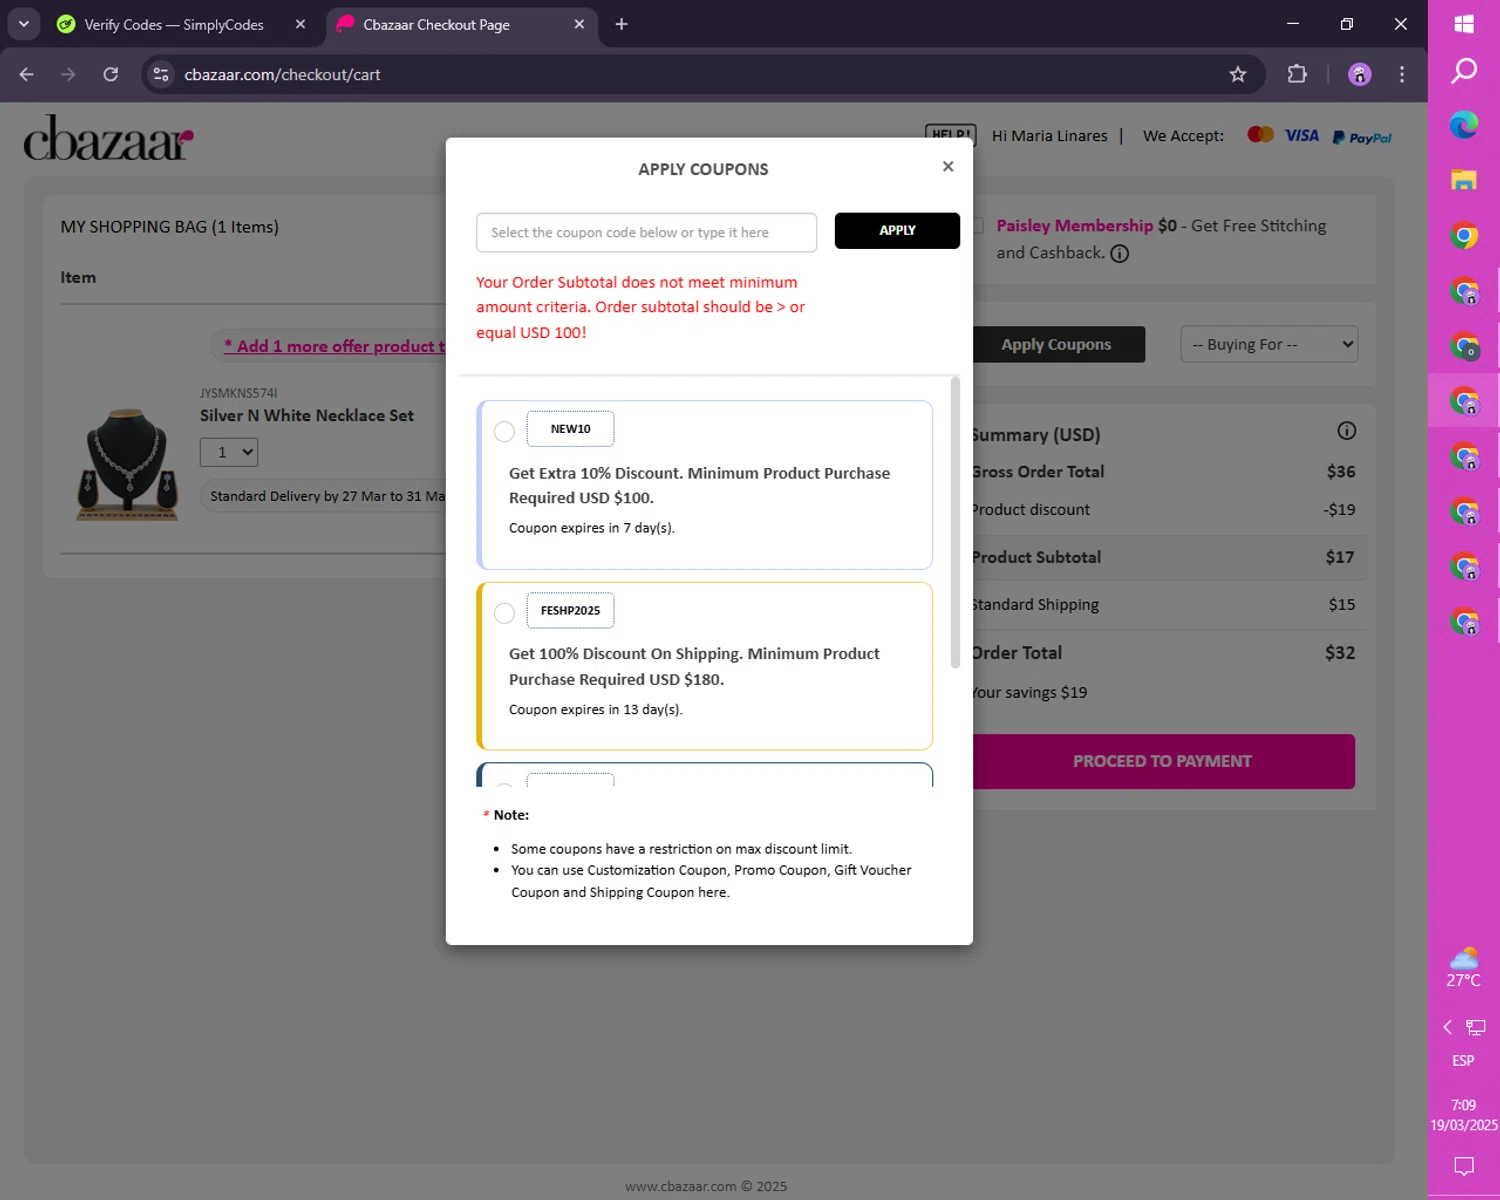Open Windows taskbar search
Screen dimensions: 1500x1200
pos(1464,71)
